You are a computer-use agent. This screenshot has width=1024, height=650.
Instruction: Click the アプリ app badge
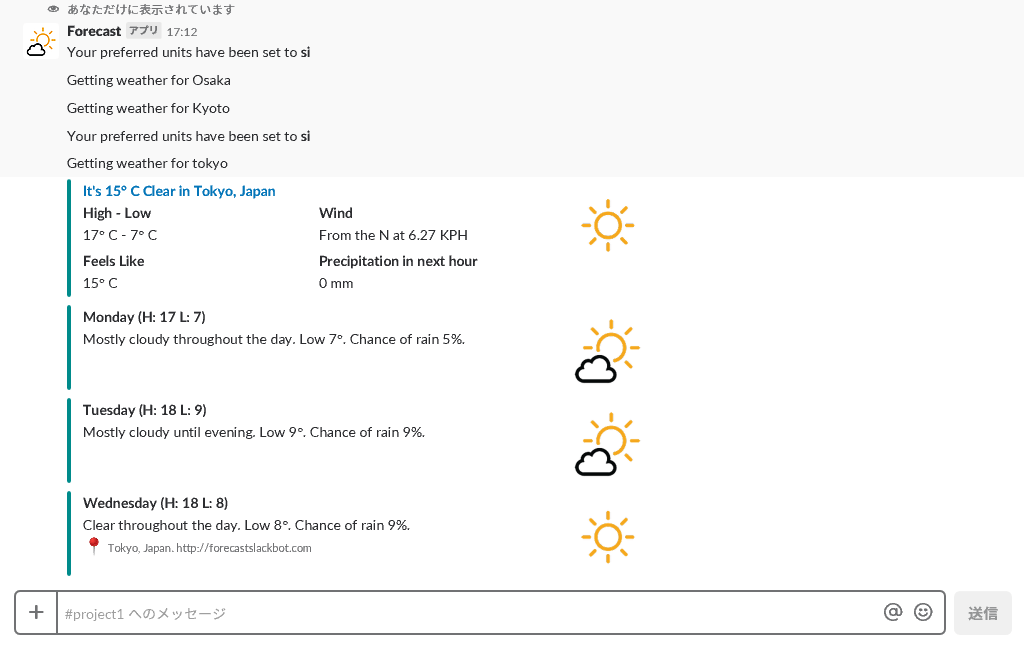(144, 31)
